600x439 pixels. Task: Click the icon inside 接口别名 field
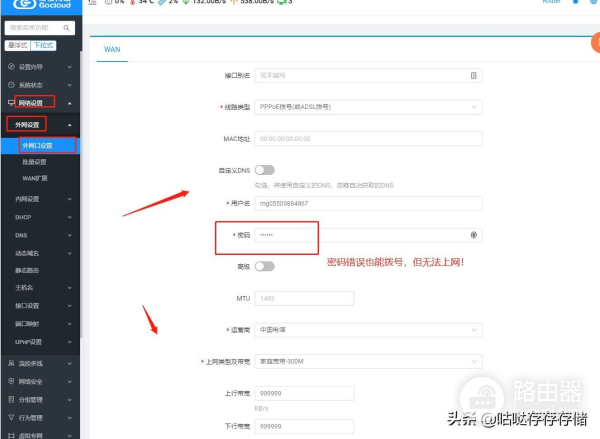click(x=474, y=75)
